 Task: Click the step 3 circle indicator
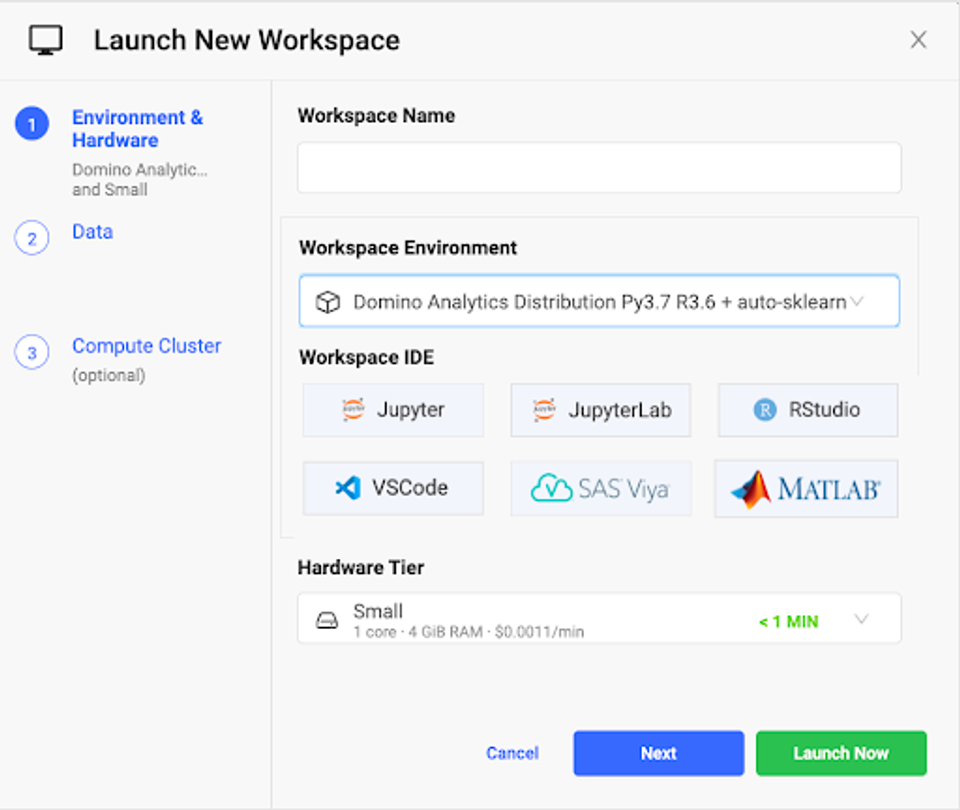32,352
